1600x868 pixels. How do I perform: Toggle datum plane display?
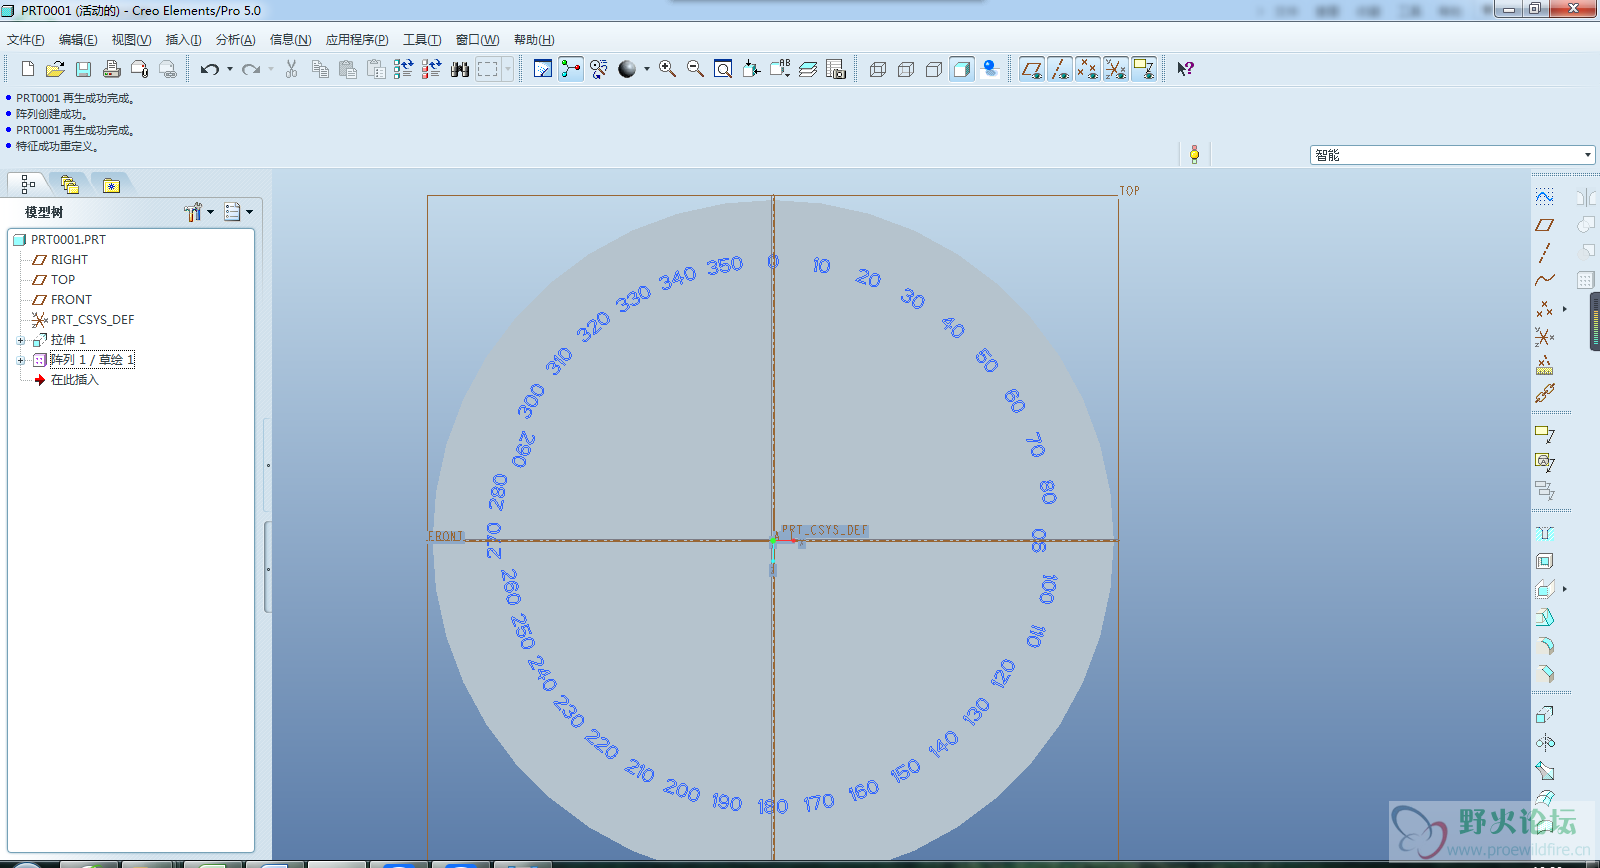pos(1032,69)
